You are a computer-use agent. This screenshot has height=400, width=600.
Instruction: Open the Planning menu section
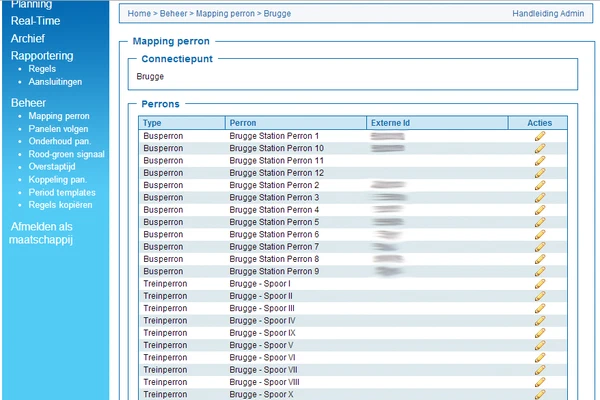click(31, 5)
